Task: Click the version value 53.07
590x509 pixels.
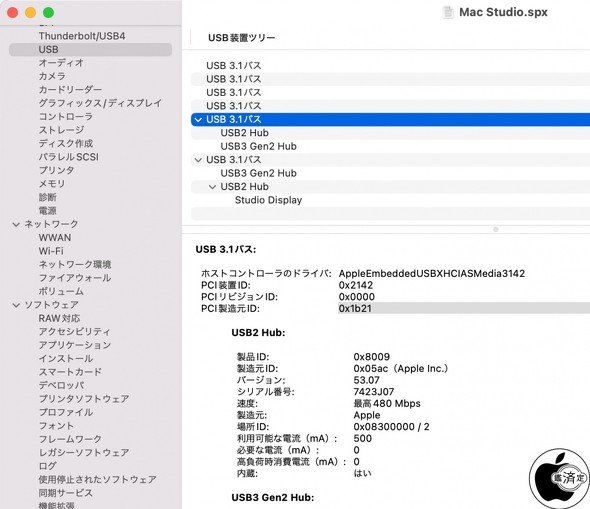Action: (366, 380)
